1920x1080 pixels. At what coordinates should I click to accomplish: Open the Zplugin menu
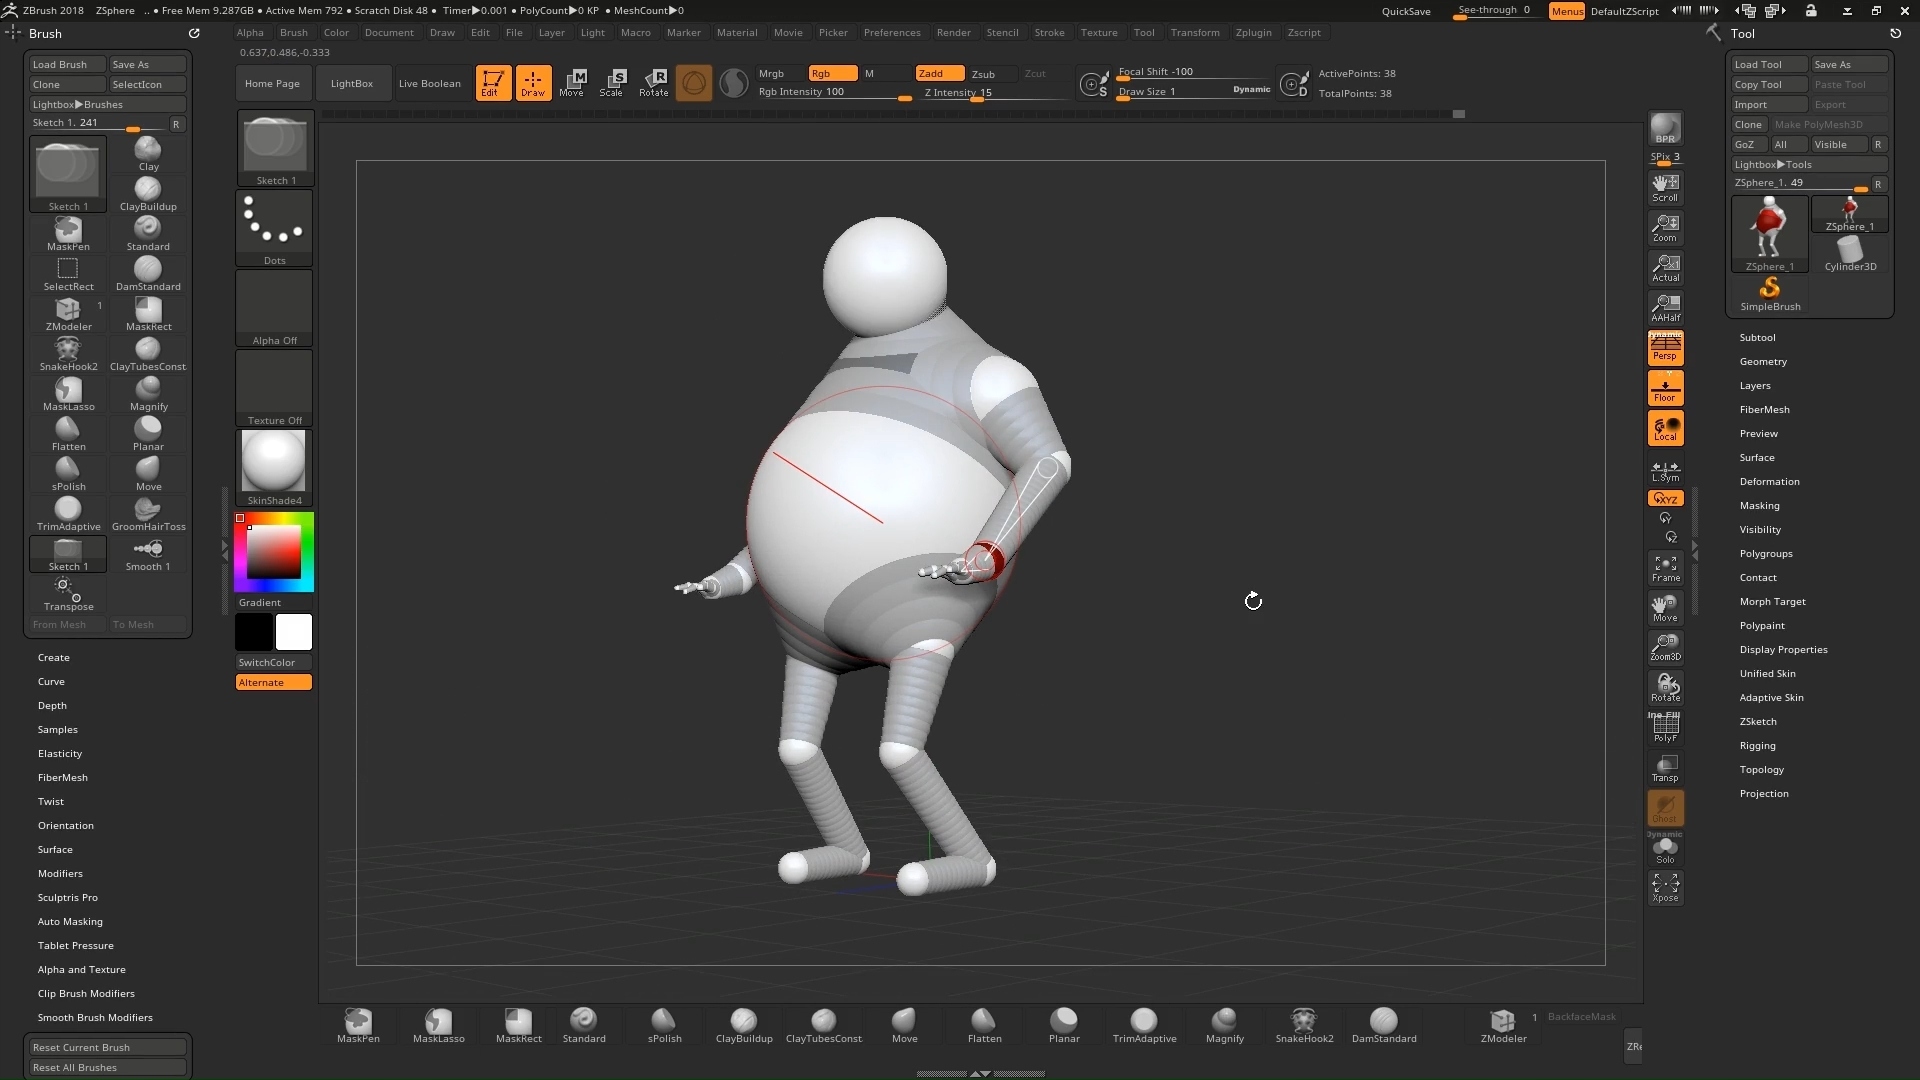(1253, 33)
